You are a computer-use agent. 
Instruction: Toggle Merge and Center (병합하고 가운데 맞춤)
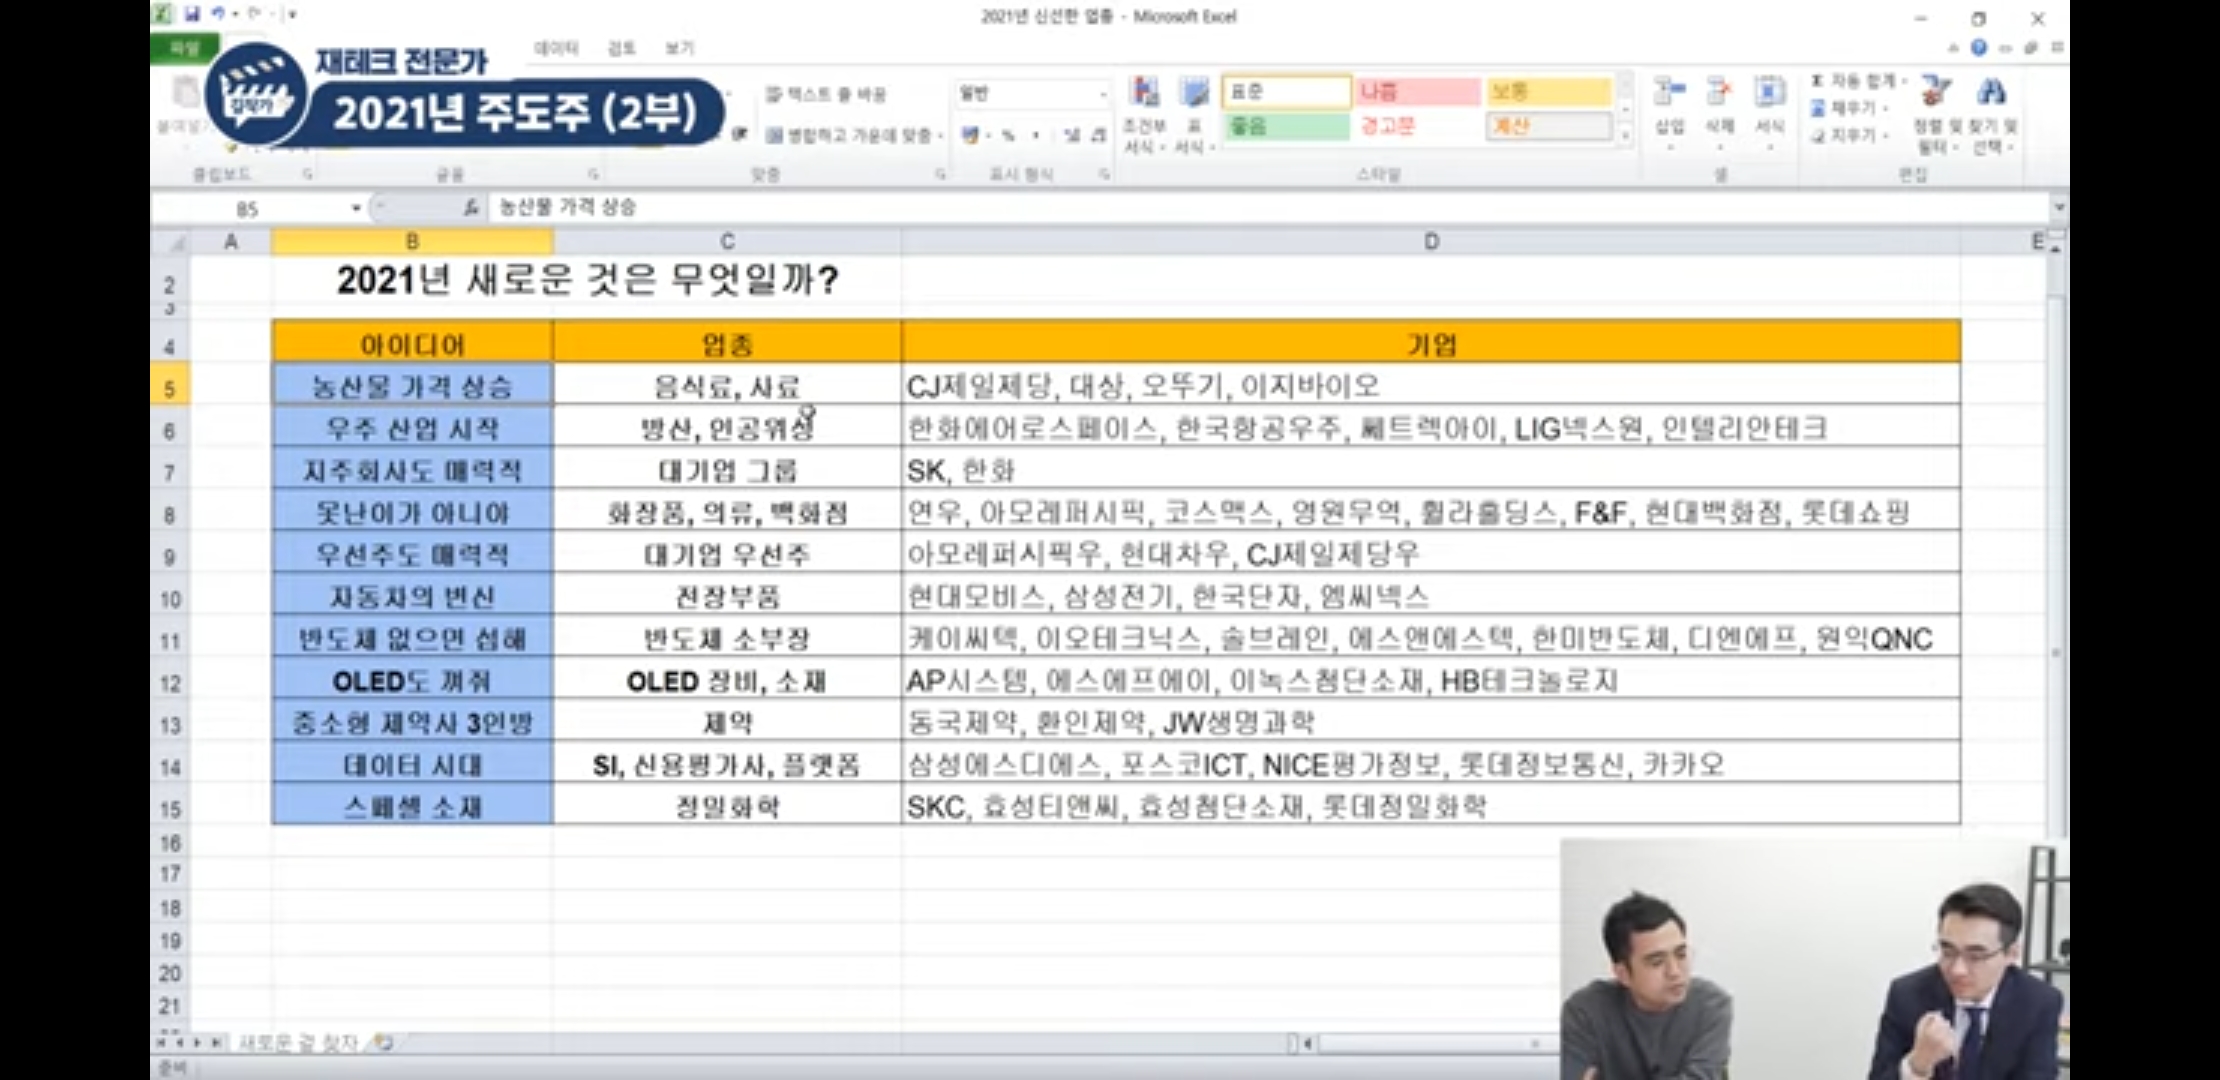click(852, 135)
